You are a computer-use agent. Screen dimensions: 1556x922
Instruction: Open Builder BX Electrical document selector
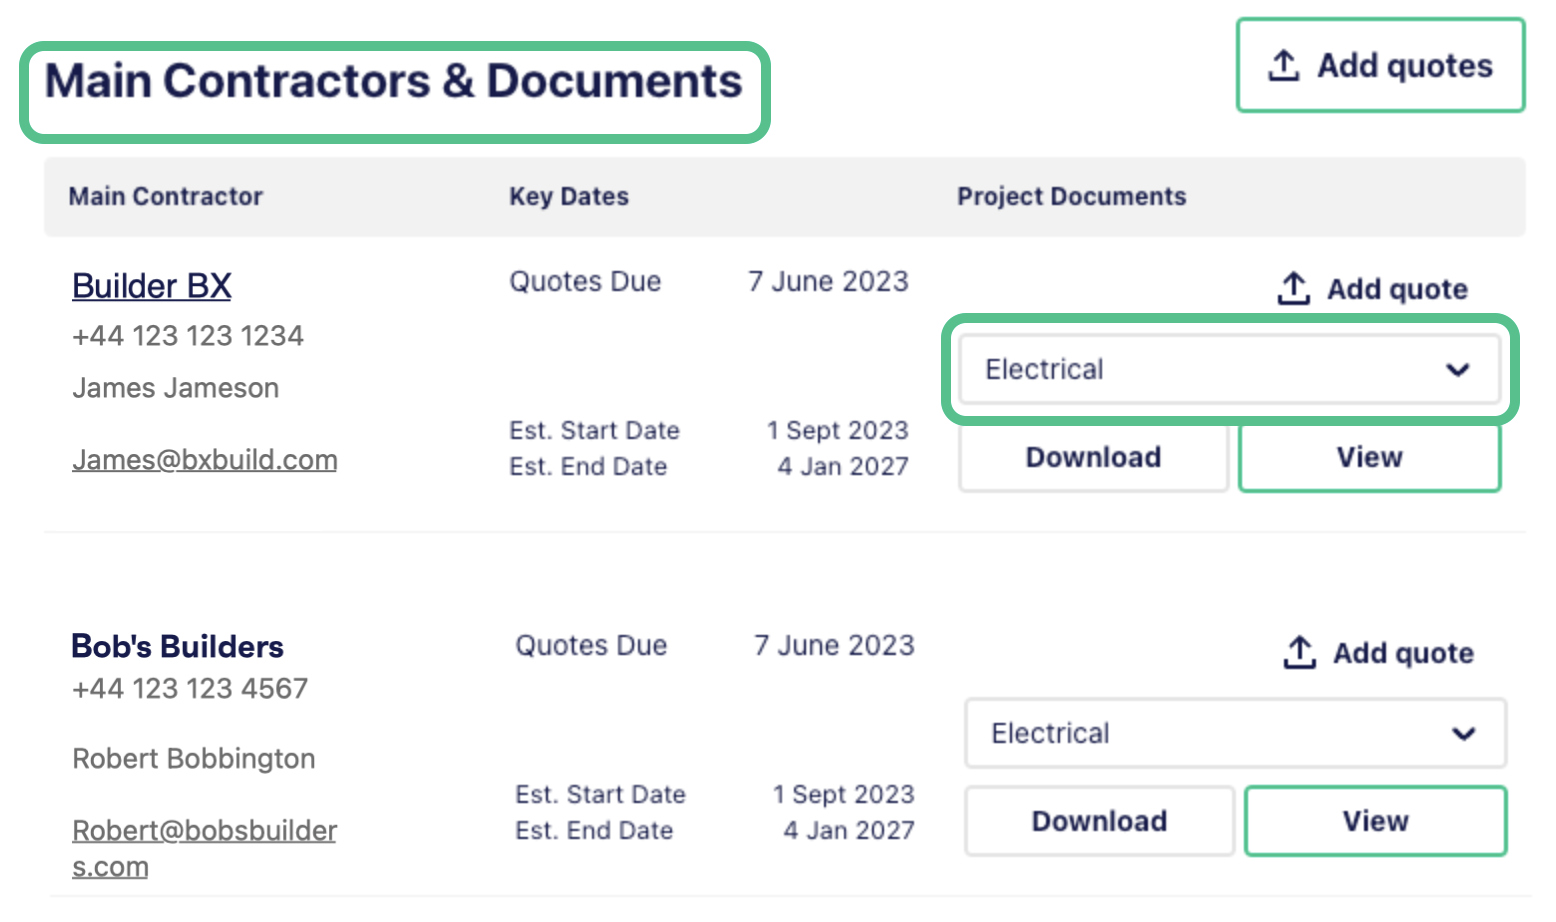tap(1230, 369)
